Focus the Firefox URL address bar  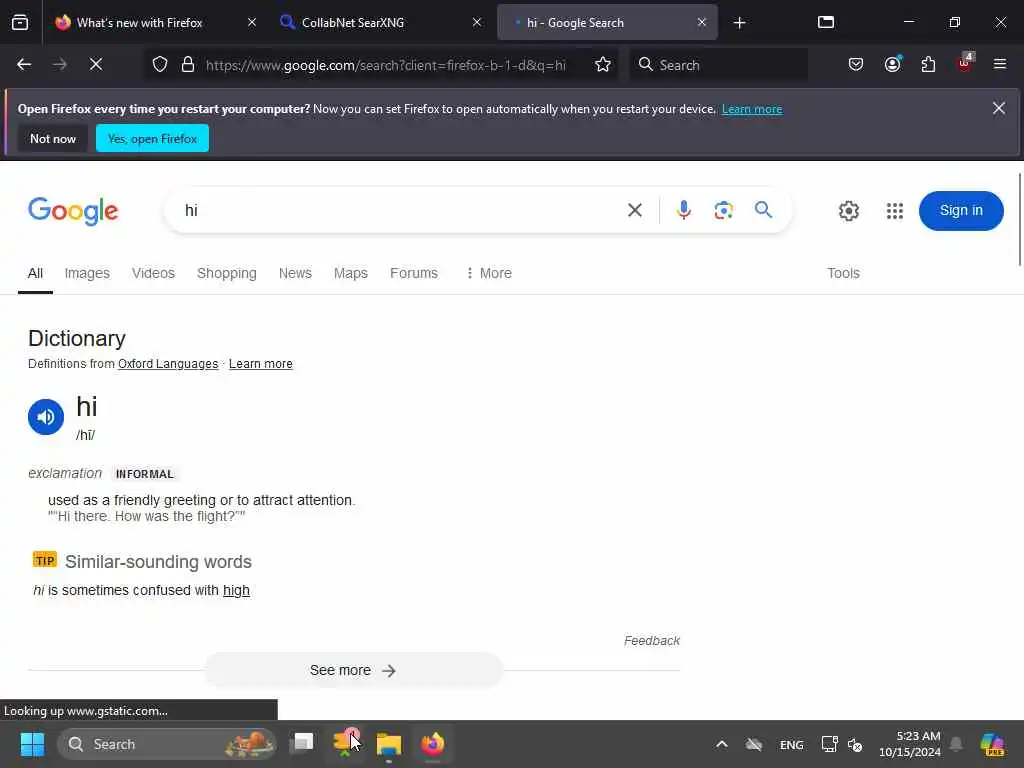pyautogui.click(x=385, y=65)
